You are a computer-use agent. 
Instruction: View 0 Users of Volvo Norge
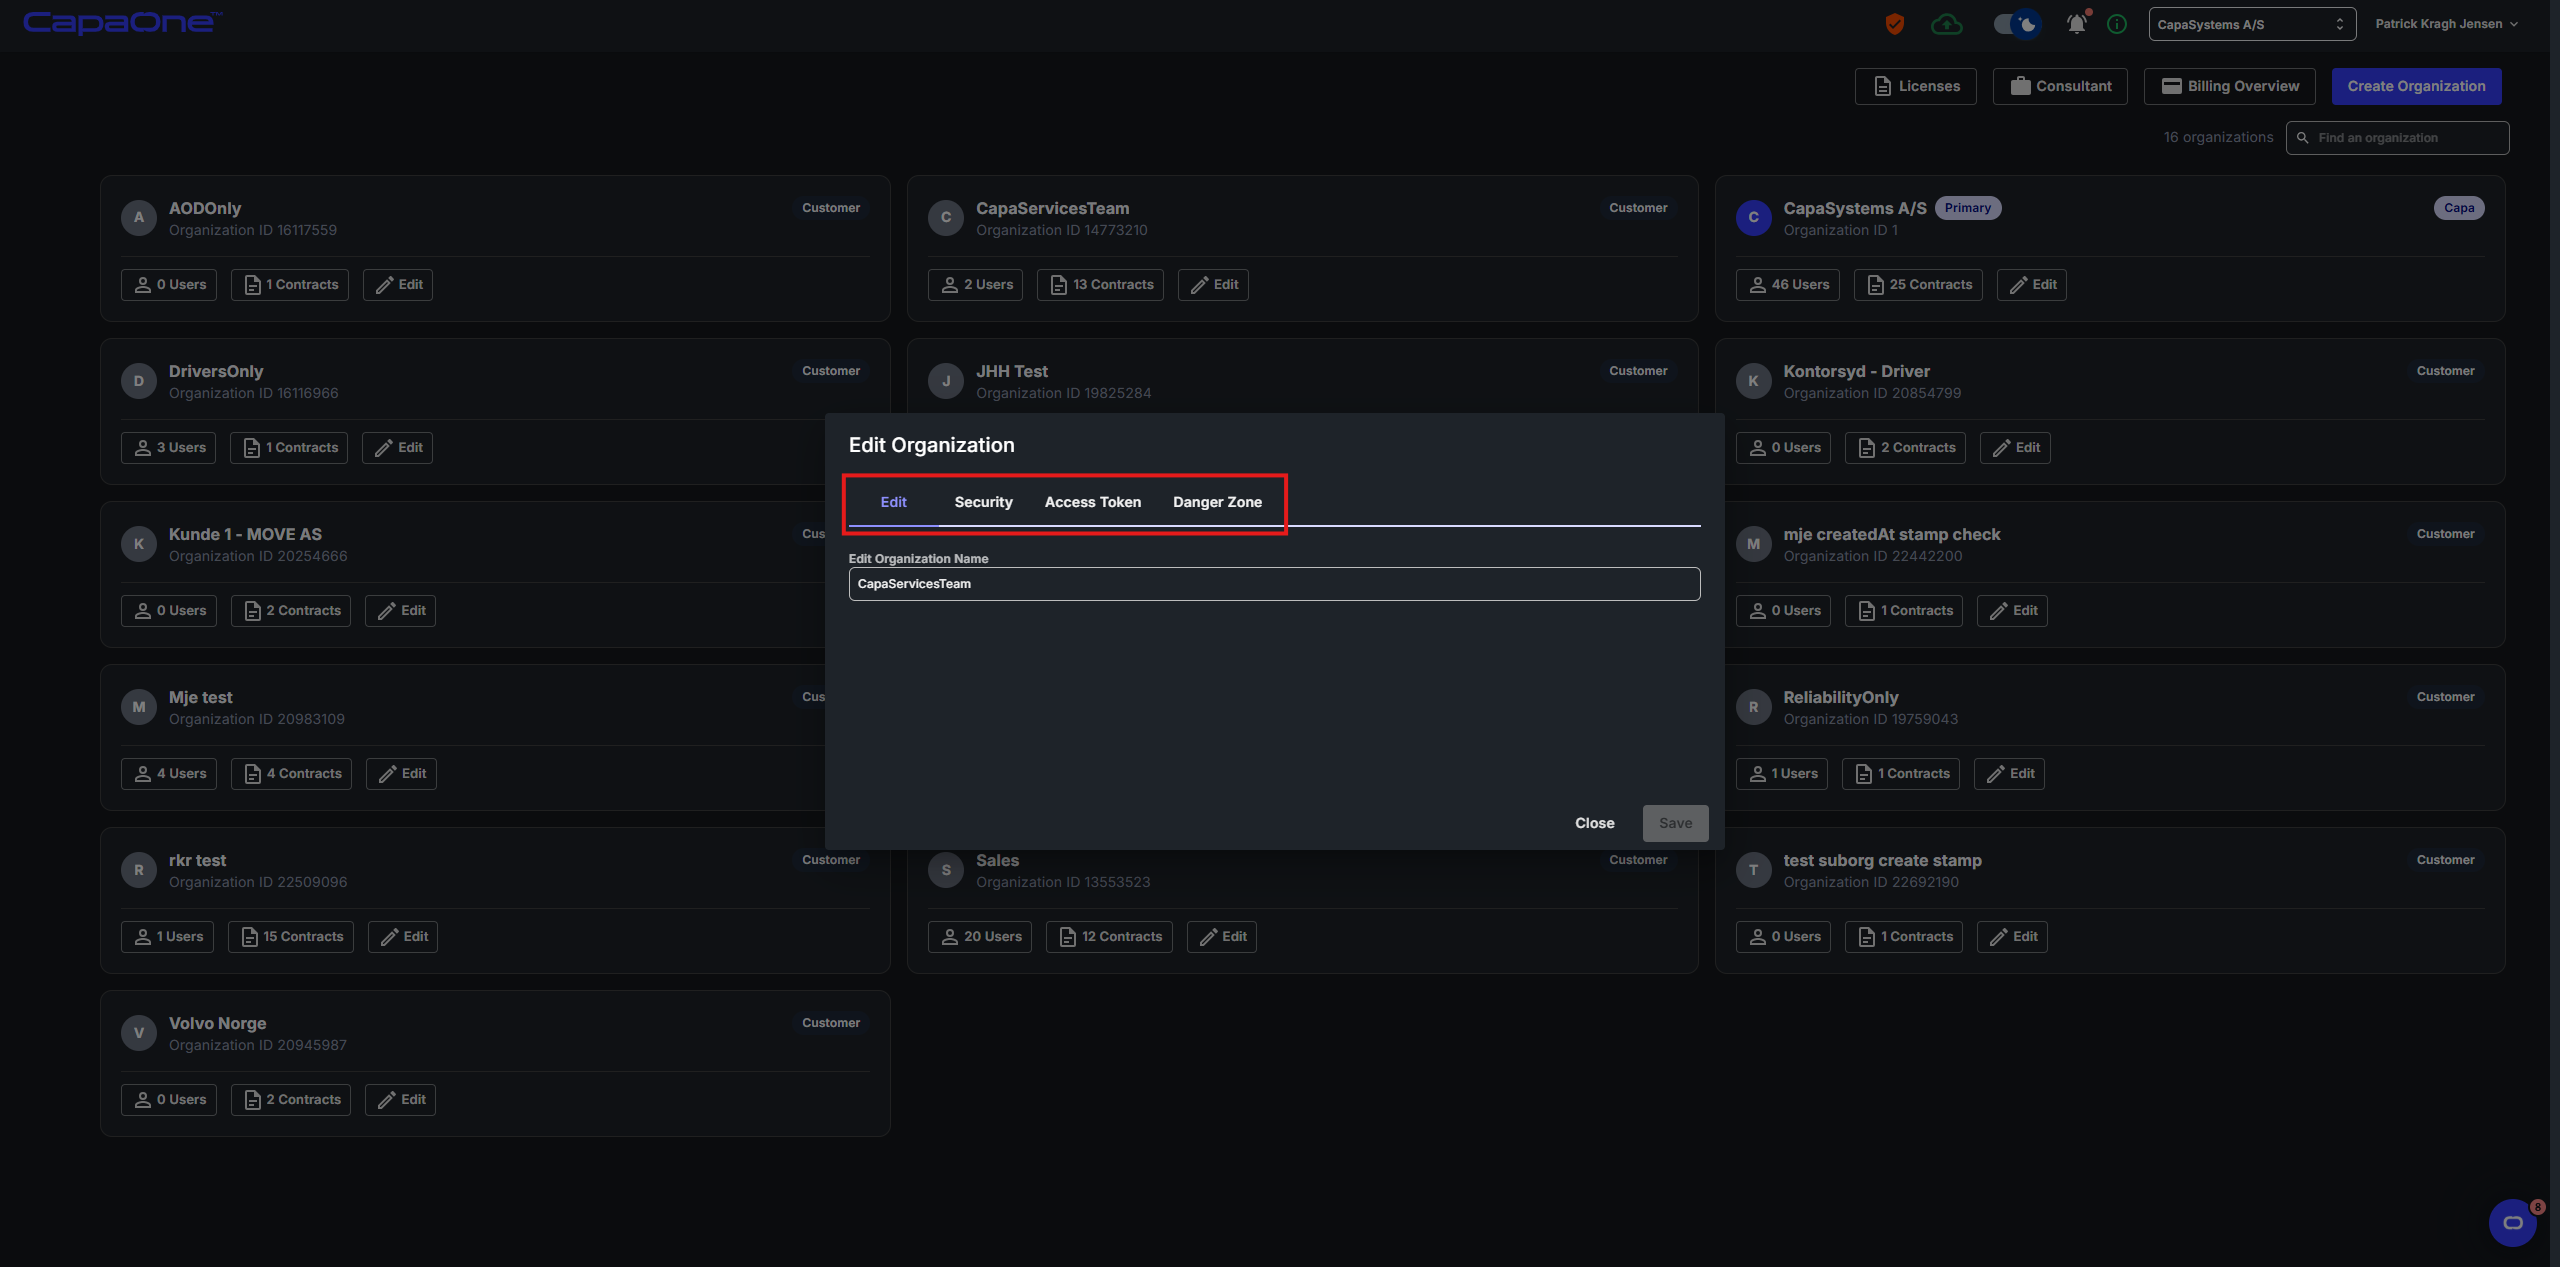(169, 1100)
